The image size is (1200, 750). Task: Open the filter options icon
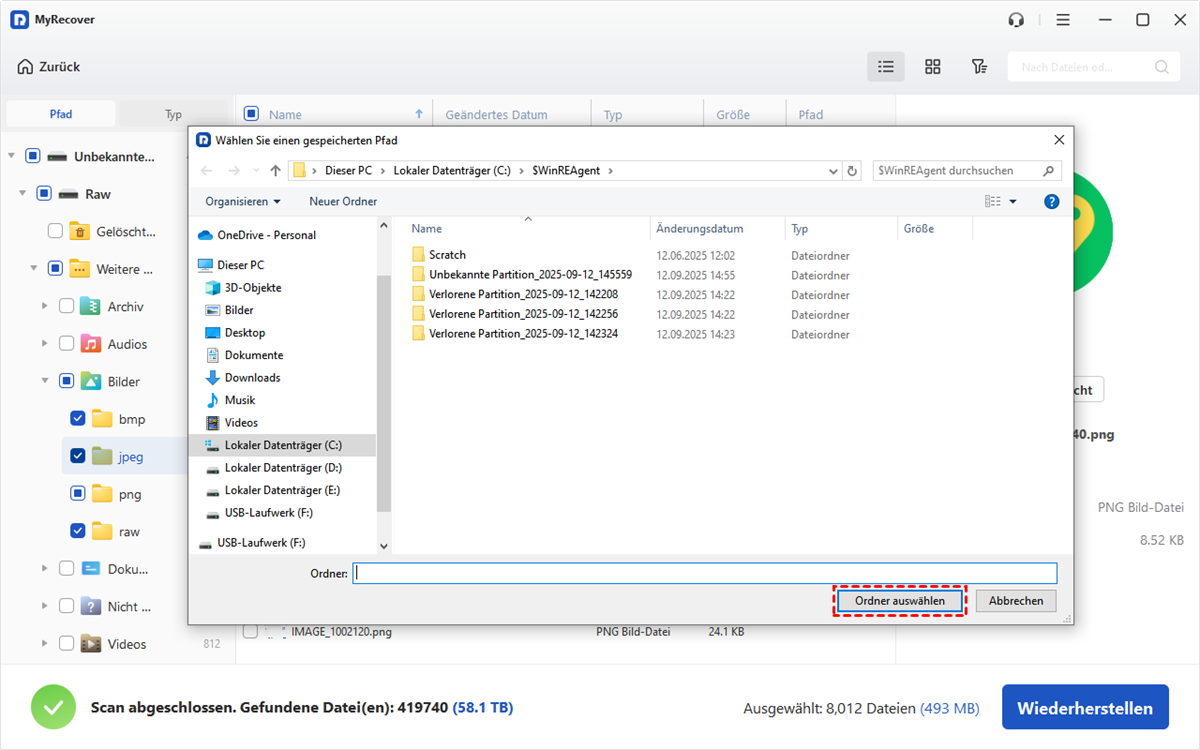[x=980, y=67]
